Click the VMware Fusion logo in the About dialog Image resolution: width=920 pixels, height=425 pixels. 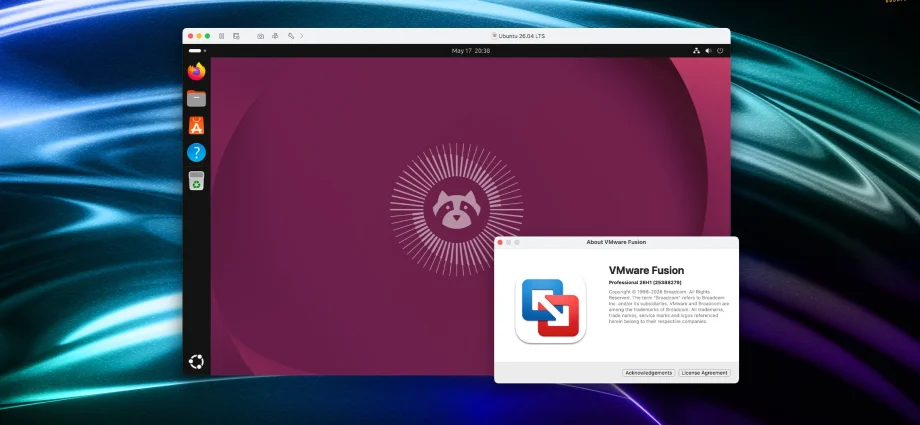(550, 308)
